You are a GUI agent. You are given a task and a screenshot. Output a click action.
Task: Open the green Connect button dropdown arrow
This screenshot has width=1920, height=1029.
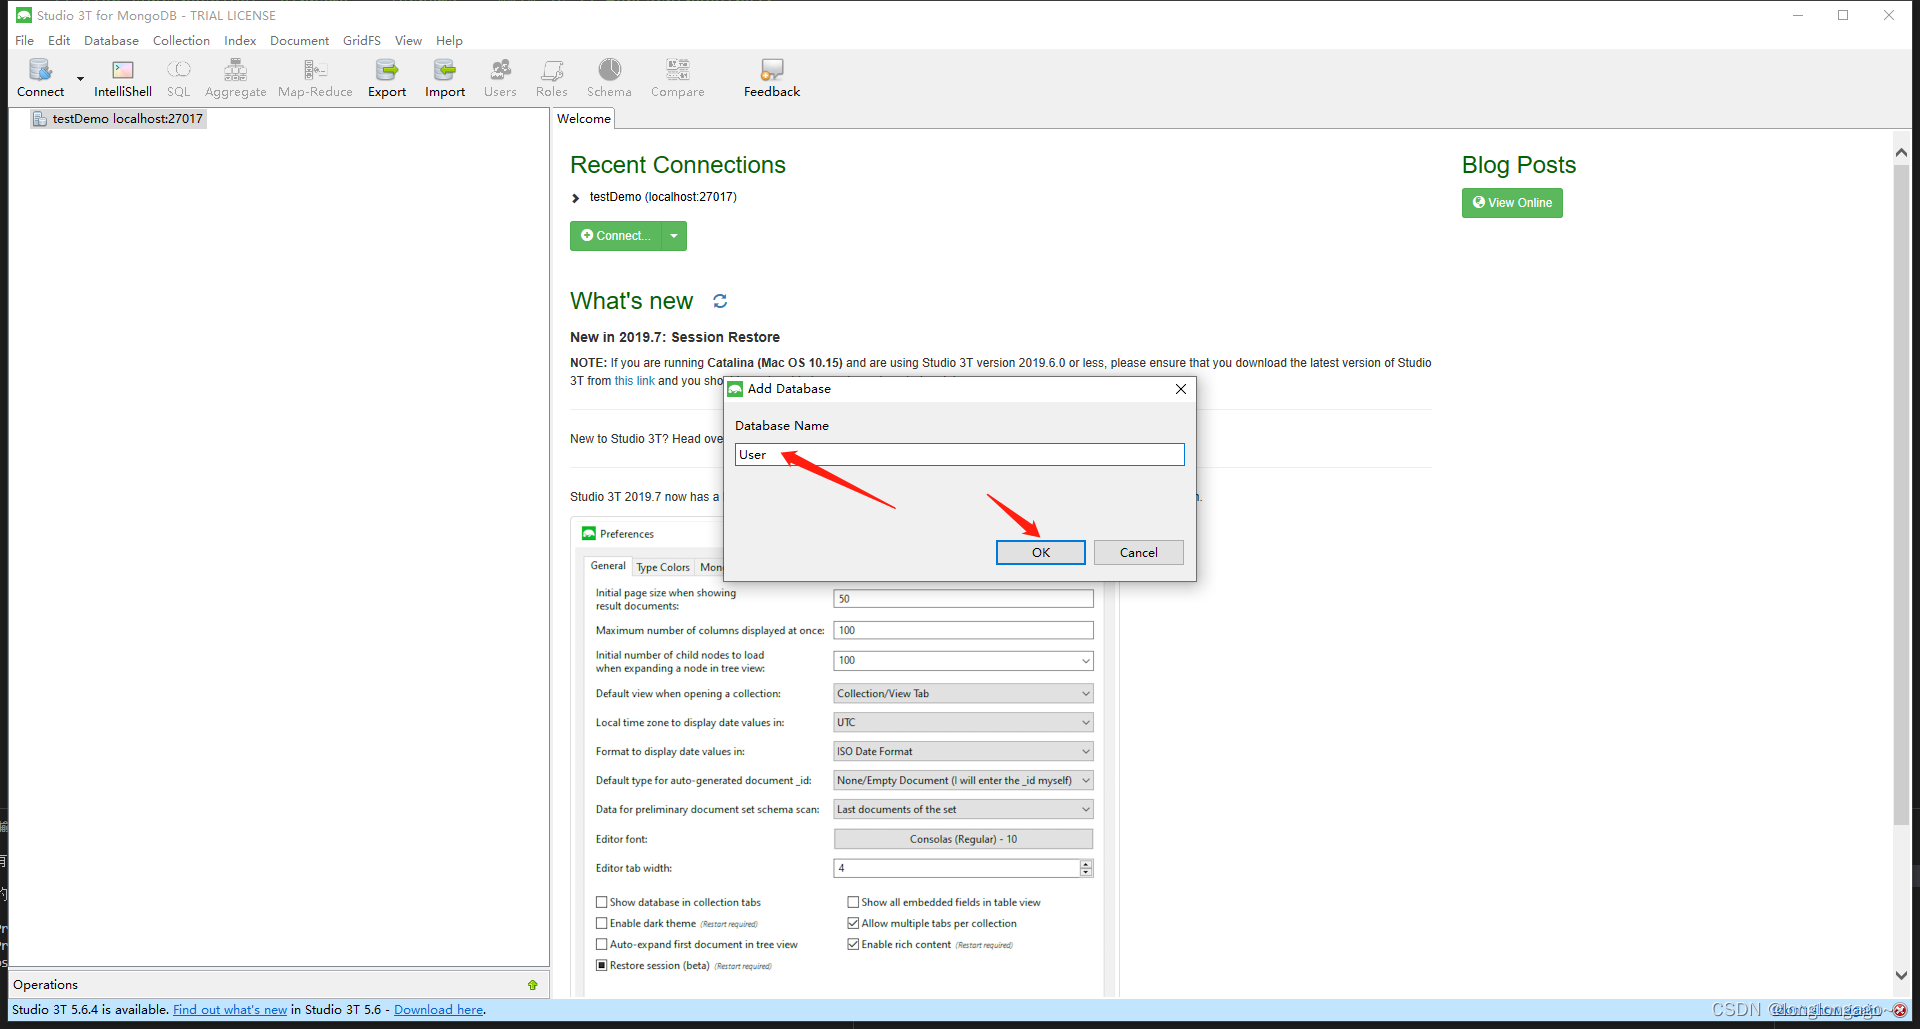tap(674, 236)
